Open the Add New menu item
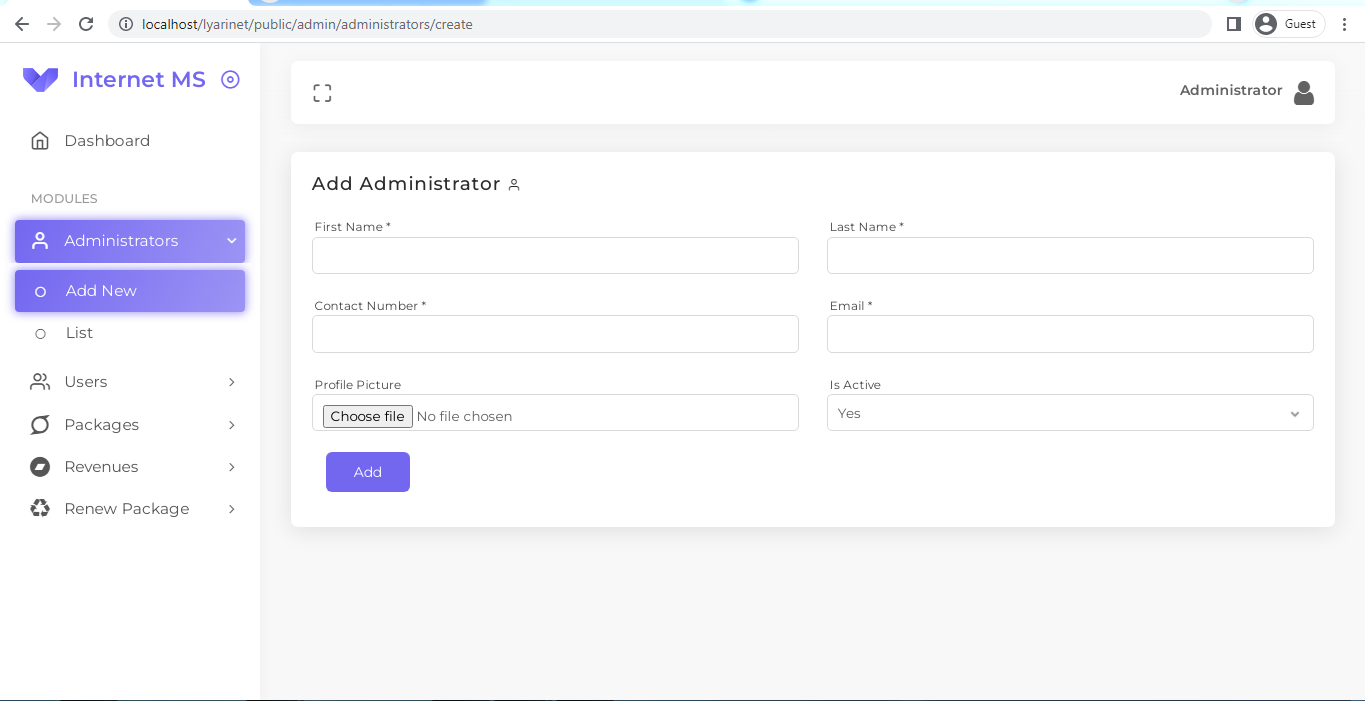The height and width of the screenshot is (701, 1365). click(100, 290)
